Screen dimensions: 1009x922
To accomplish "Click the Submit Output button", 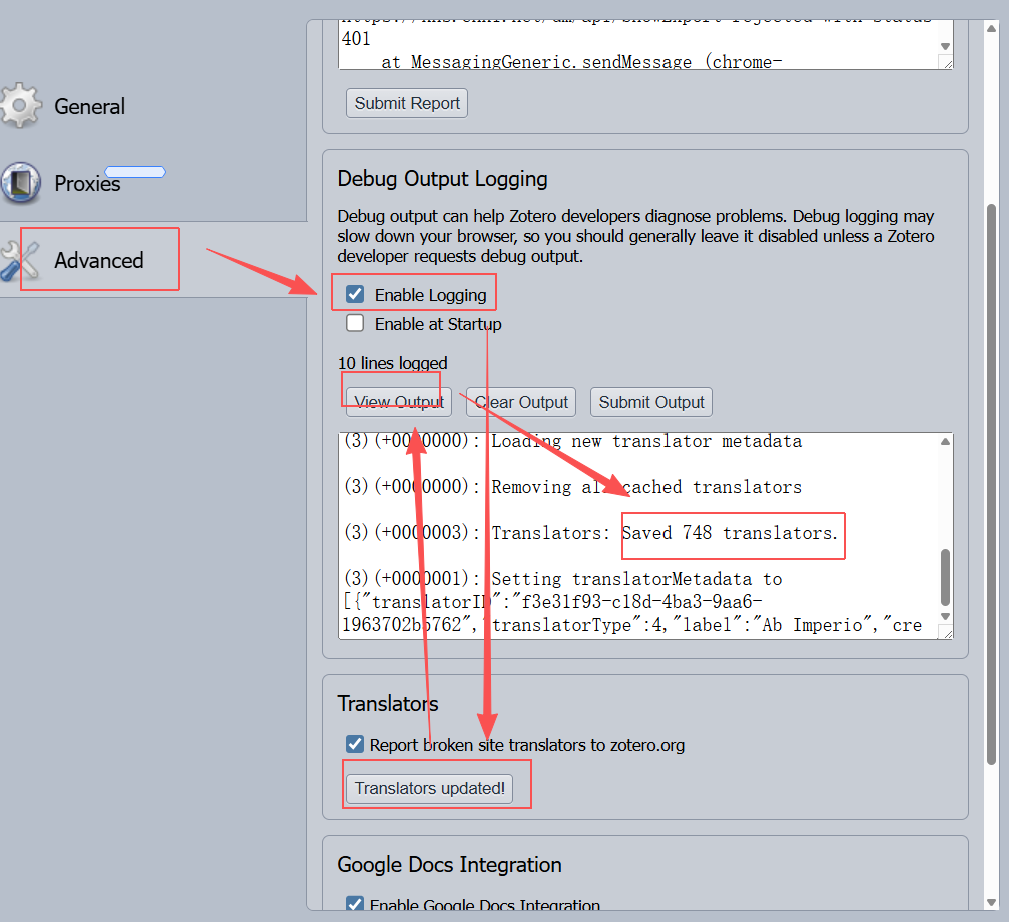I will [651, 402].
